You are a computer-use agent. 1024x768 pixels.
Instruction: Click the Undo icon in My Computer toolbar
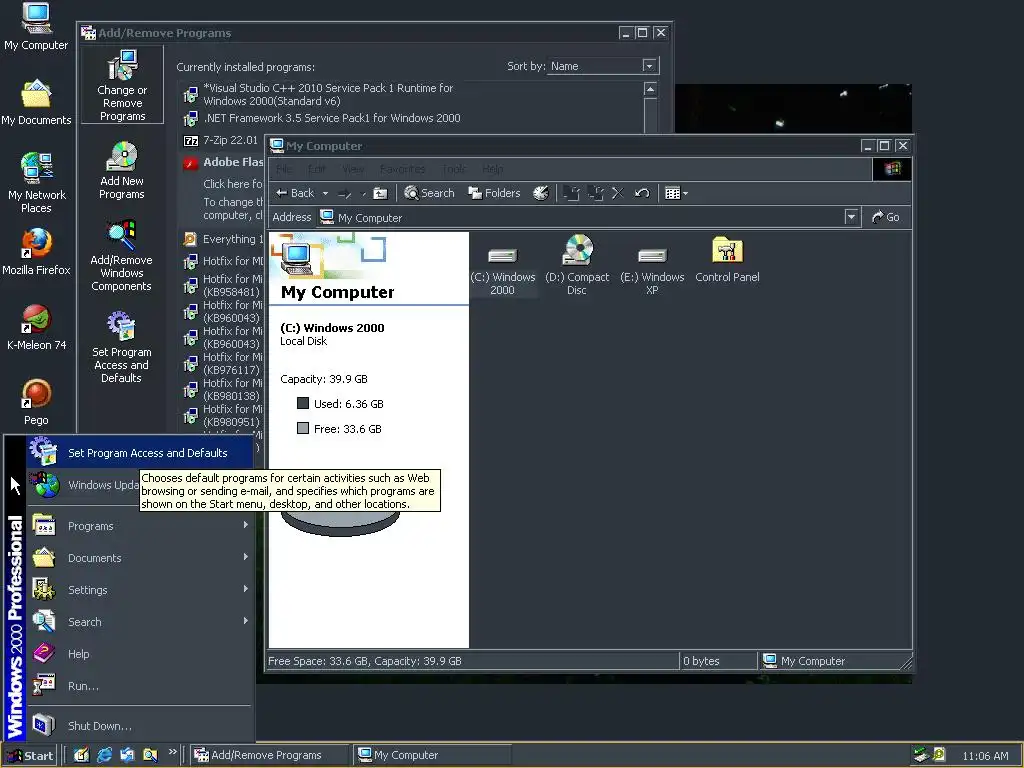642,193
